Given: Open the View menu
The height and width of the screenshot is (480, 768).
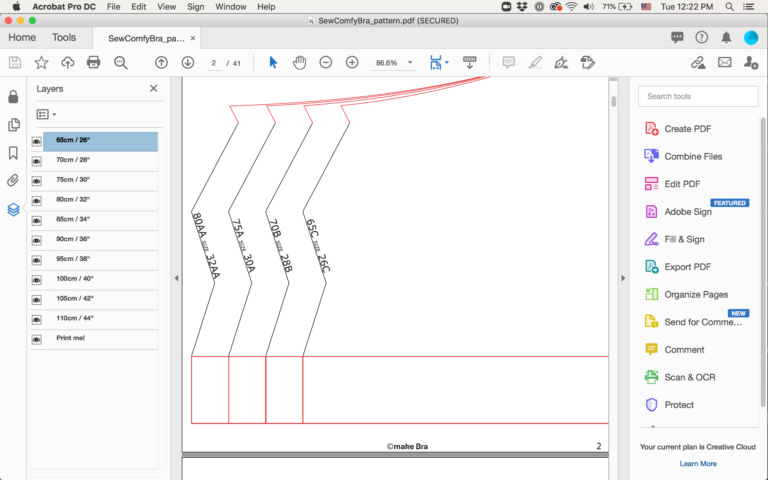Looking at the screenshot, I should click(x=166, y=7).
